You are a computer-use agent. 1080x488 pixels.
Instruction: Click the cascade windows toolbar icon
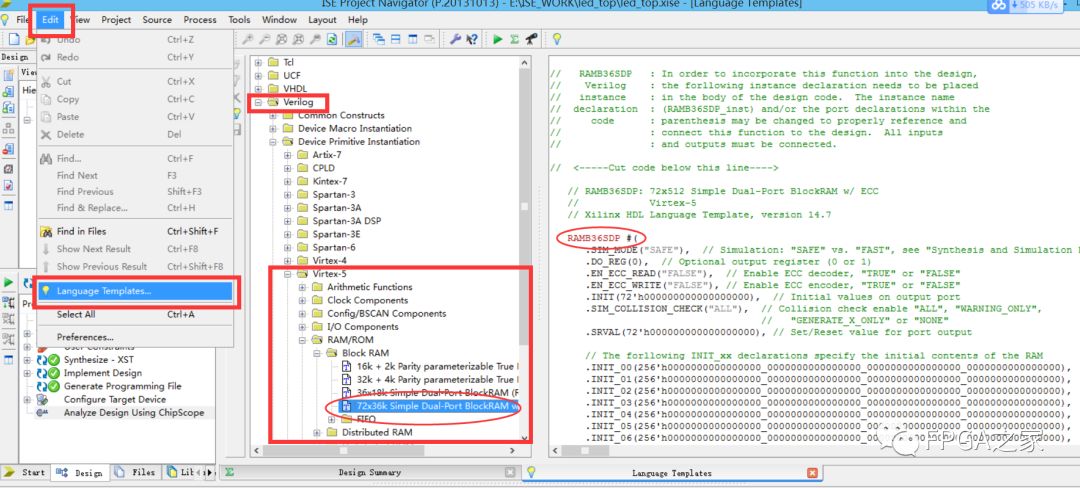(x=379, y=39)
